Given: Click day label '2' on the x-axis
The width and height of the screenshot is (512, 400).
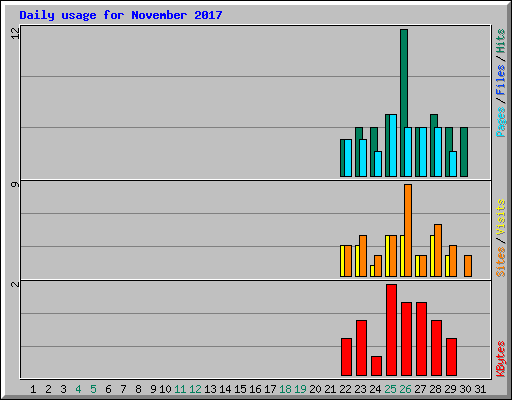Looking at the screenshot, I should tap(48, 389).
